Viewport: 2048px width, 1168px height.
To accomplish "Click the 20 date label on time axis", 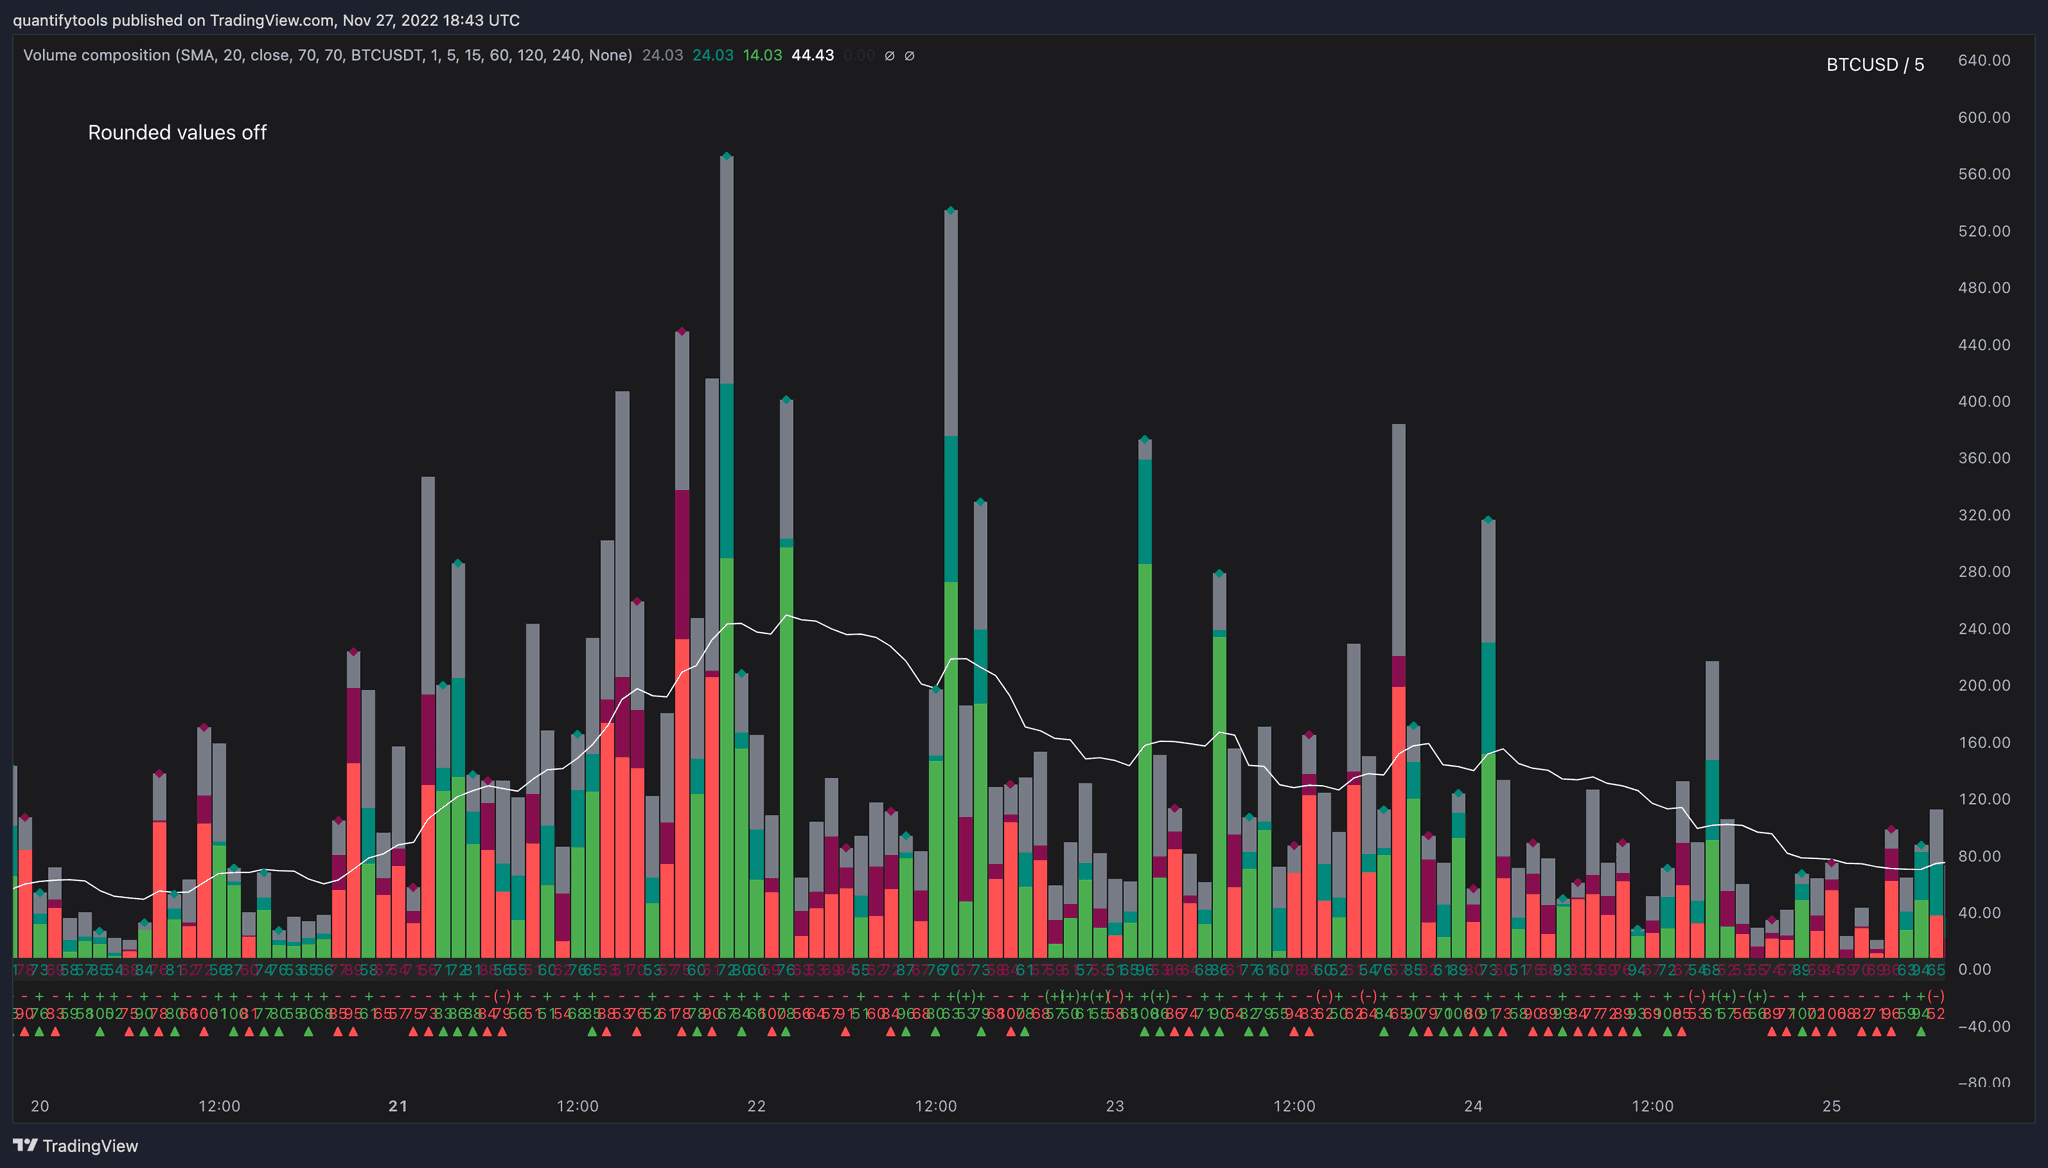I will 40,1106.
